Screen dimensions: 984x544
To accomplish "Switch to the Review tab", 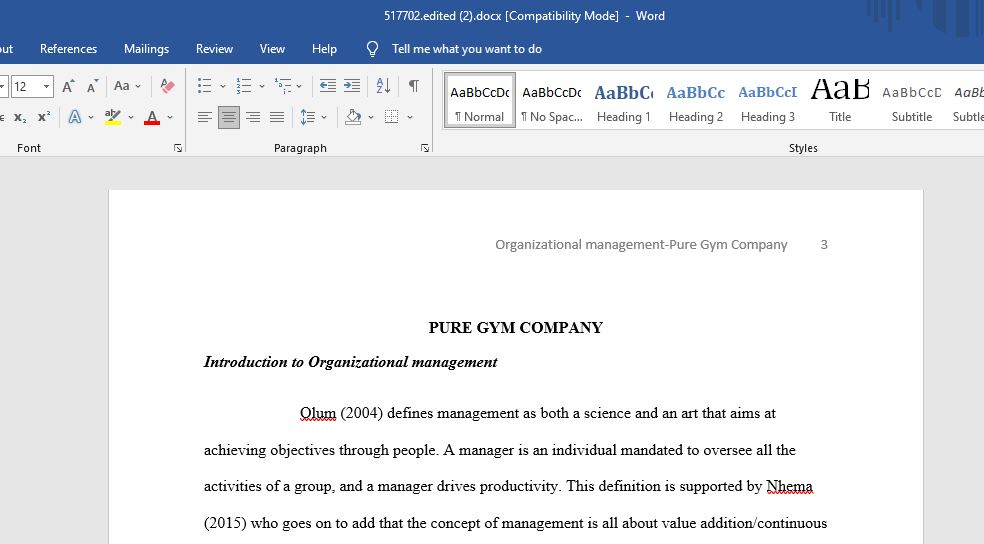I will coord(214,49).
